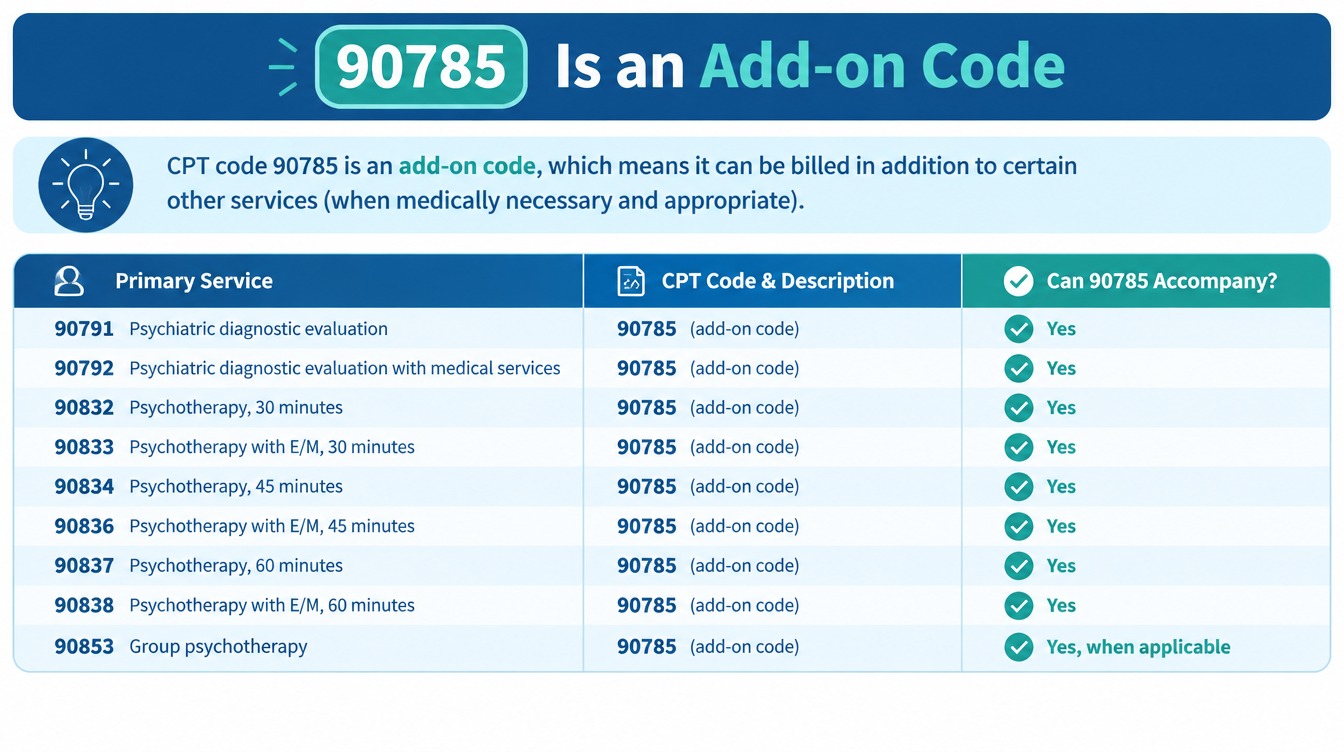
Task: Click the 'Yes' text in the 90836 row
Action: click(x=1061, y=526)
